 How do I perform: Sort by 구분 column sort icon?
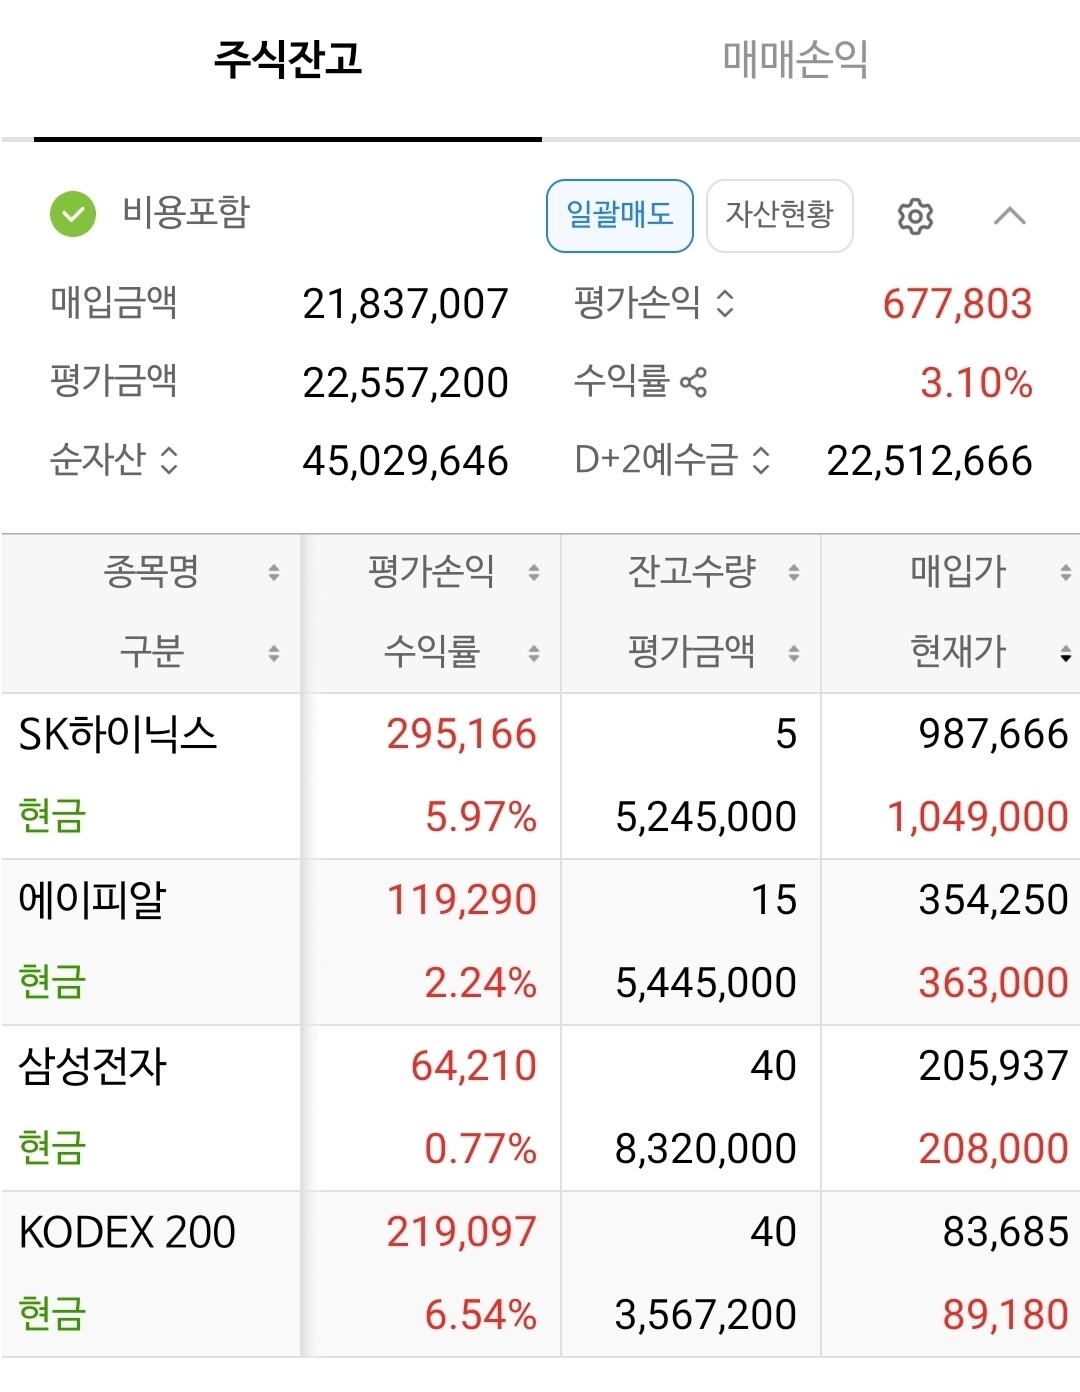273,654
